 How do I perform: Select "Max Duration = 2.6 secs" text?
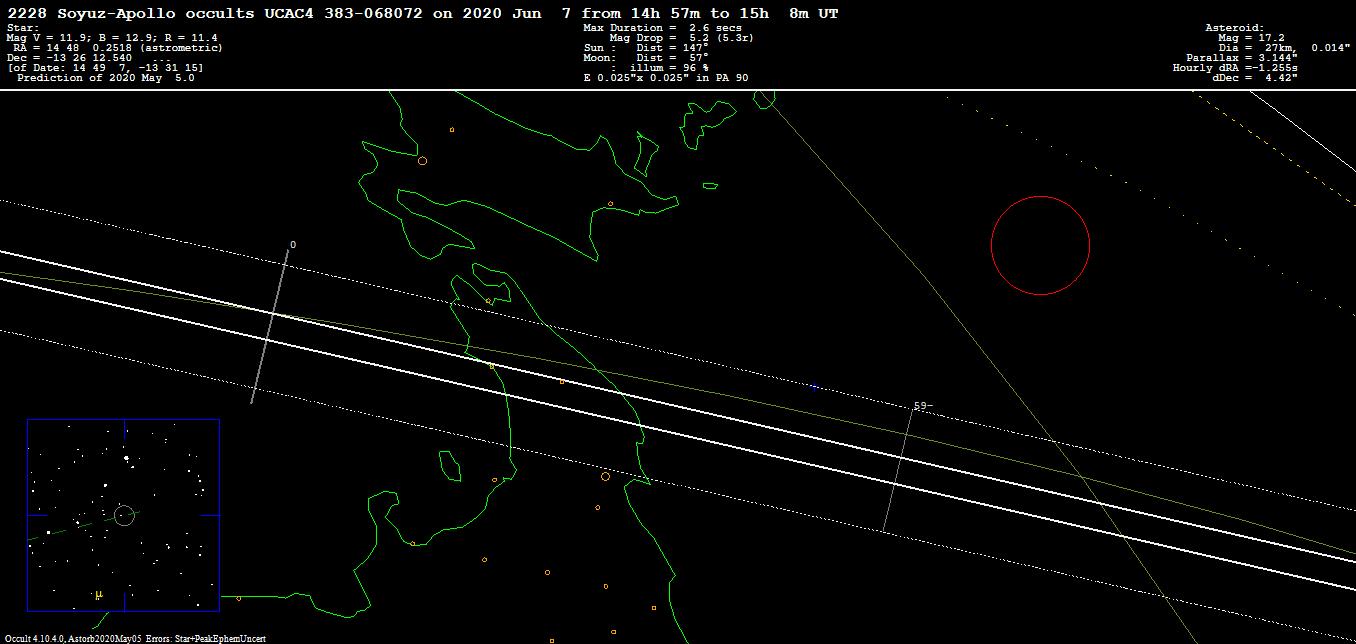[661, 28]
